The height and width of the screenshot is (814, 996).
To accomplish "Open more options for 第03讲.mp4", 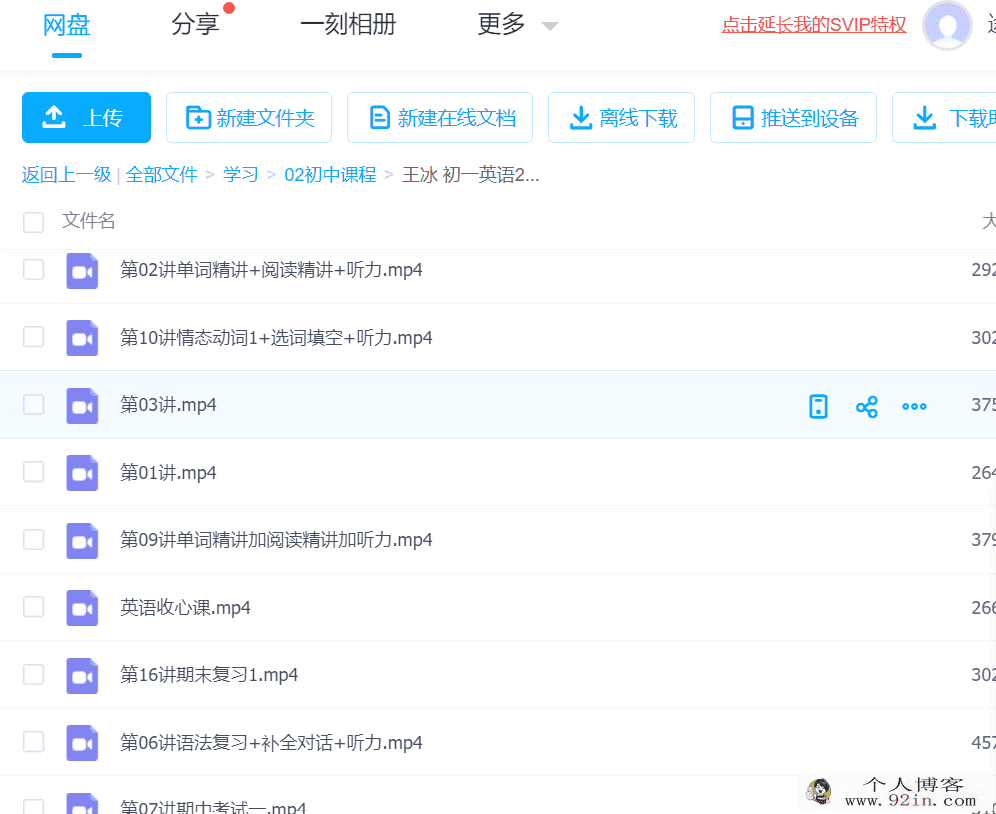I will pos(914,407).
